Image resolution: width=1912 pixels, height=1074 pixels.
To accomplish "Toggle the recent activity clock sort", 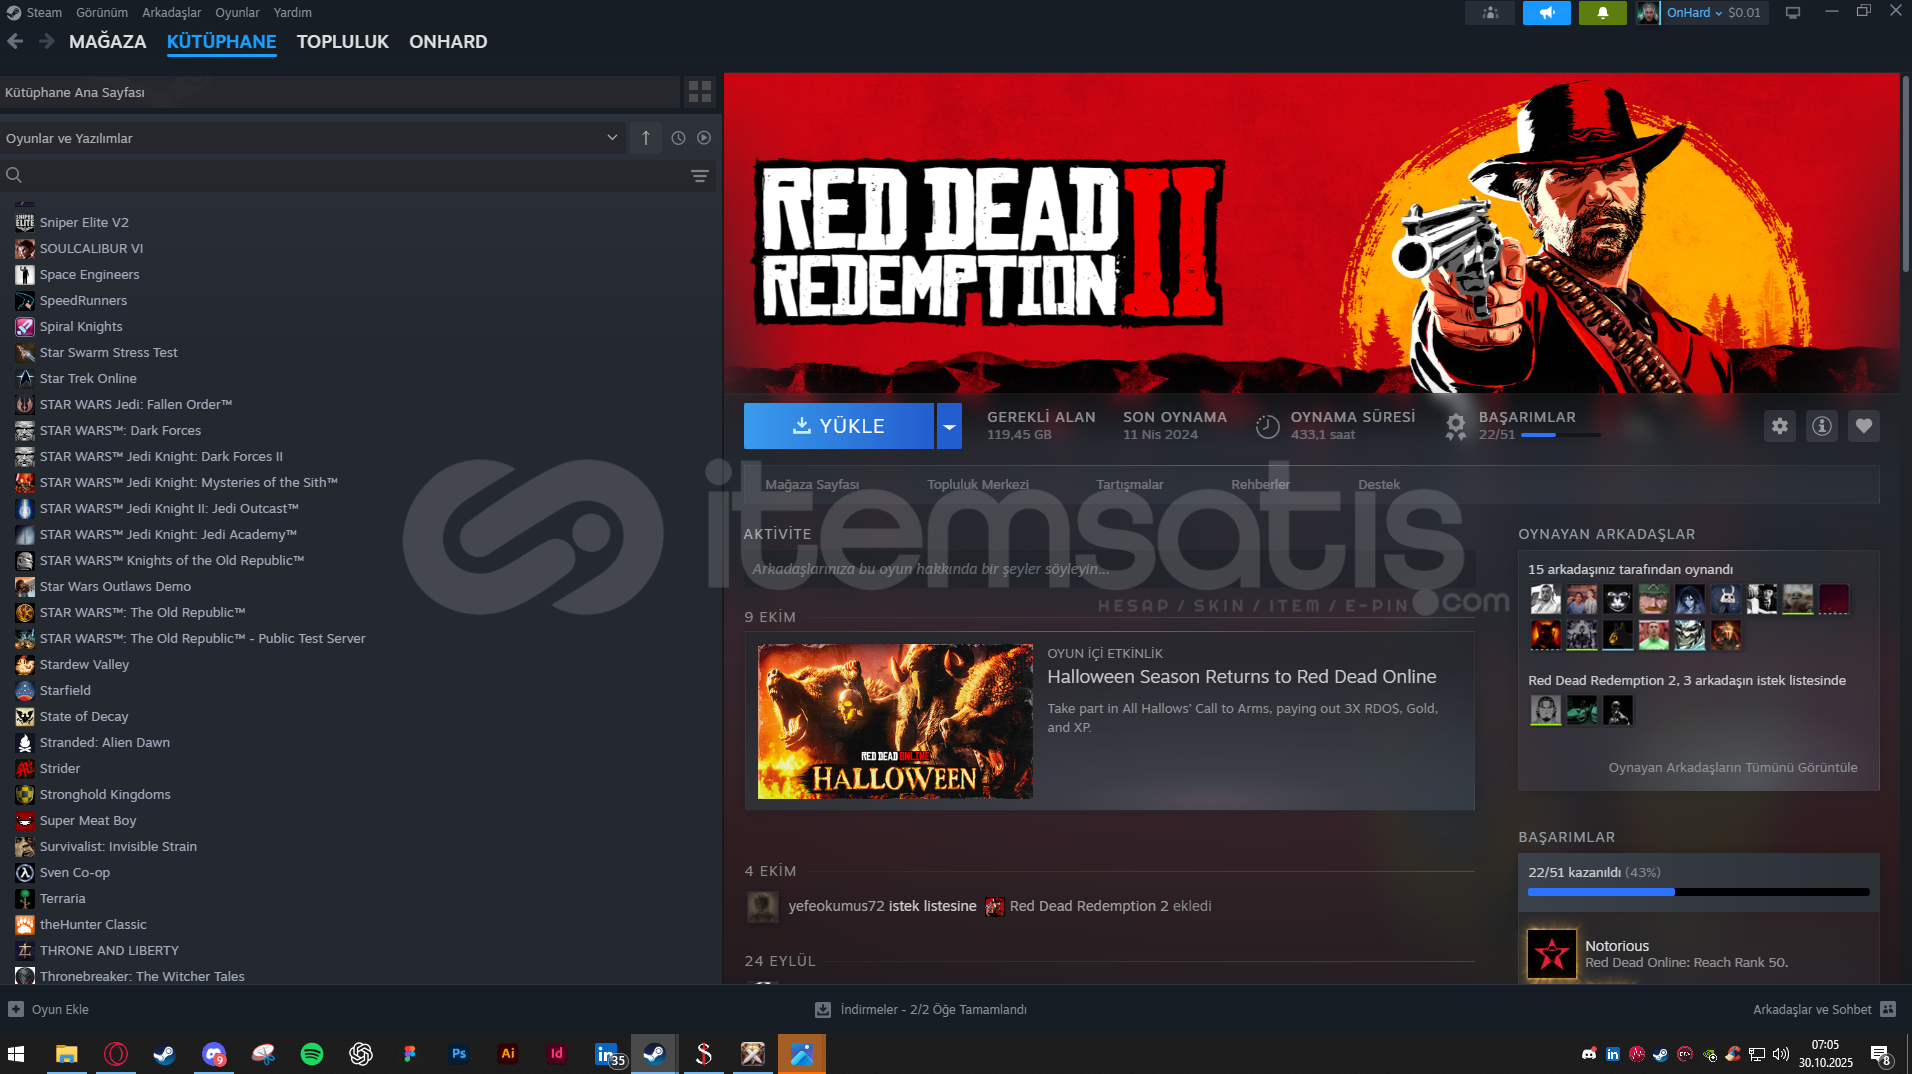I will coord(678,138).
